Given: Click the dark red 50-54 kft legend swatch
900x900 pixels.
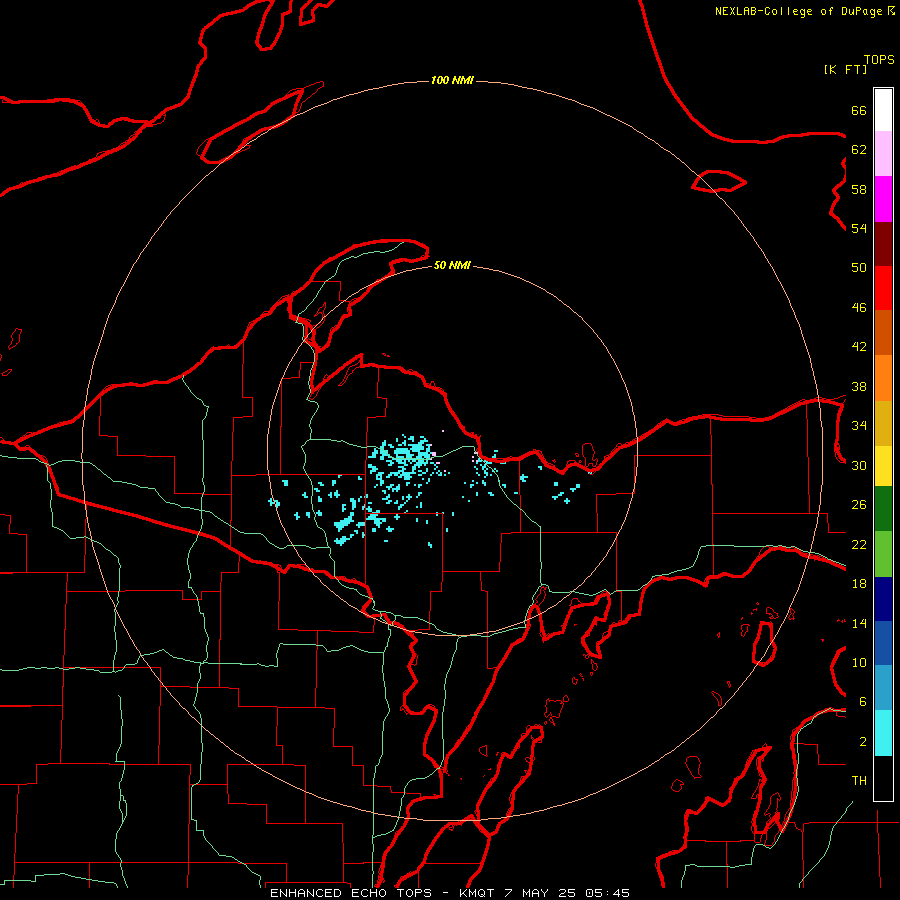Looking at the screenshot, I should pyautogui.click(x=883, y=245).
